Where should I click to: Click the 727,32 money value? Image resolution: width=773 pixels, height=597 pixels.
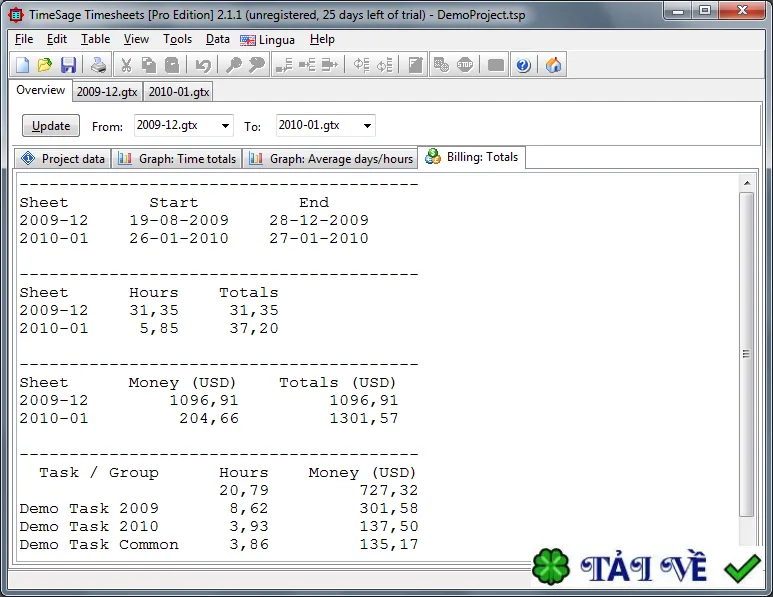pyautogui.click(x=388, y=491)
